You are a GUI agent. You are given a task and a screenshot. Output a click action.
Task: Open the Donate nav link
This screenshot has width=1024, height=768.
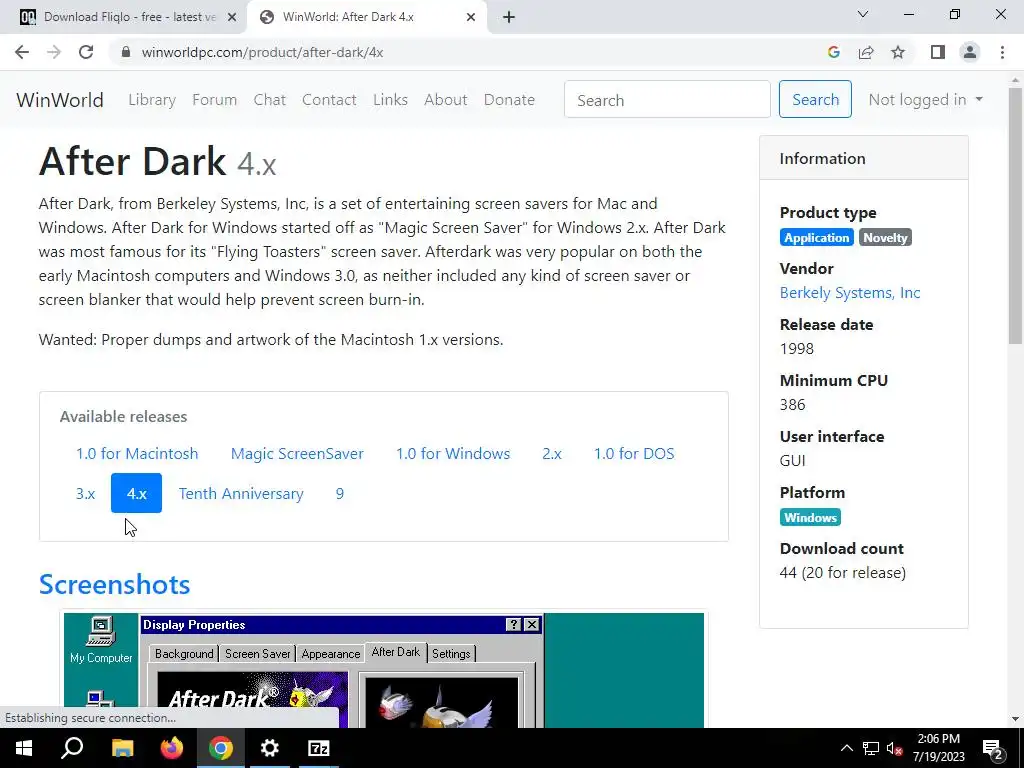[509, 100]
